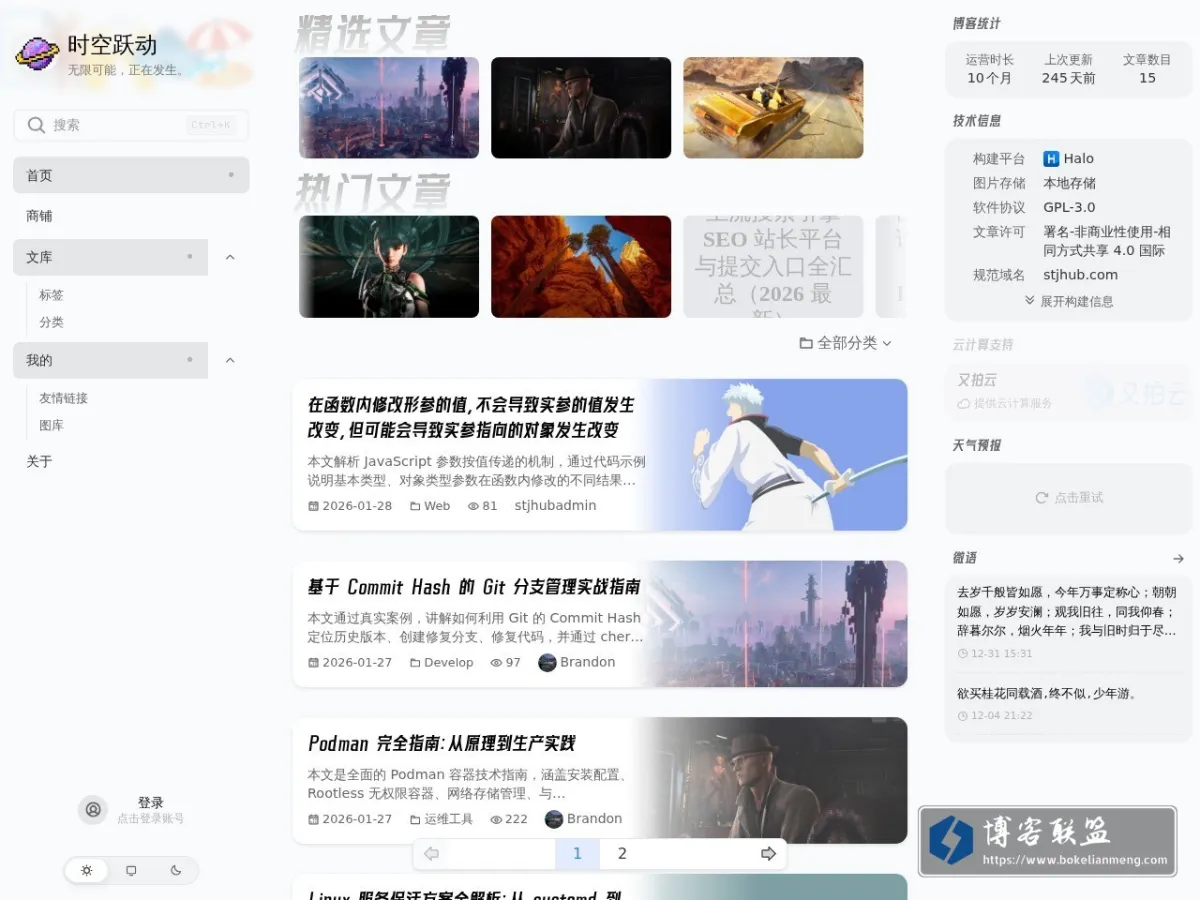Open the yellow car featured thumbnail
Image resolution: width=1200 pixels, height=900 pixels.
coord(773,108)
